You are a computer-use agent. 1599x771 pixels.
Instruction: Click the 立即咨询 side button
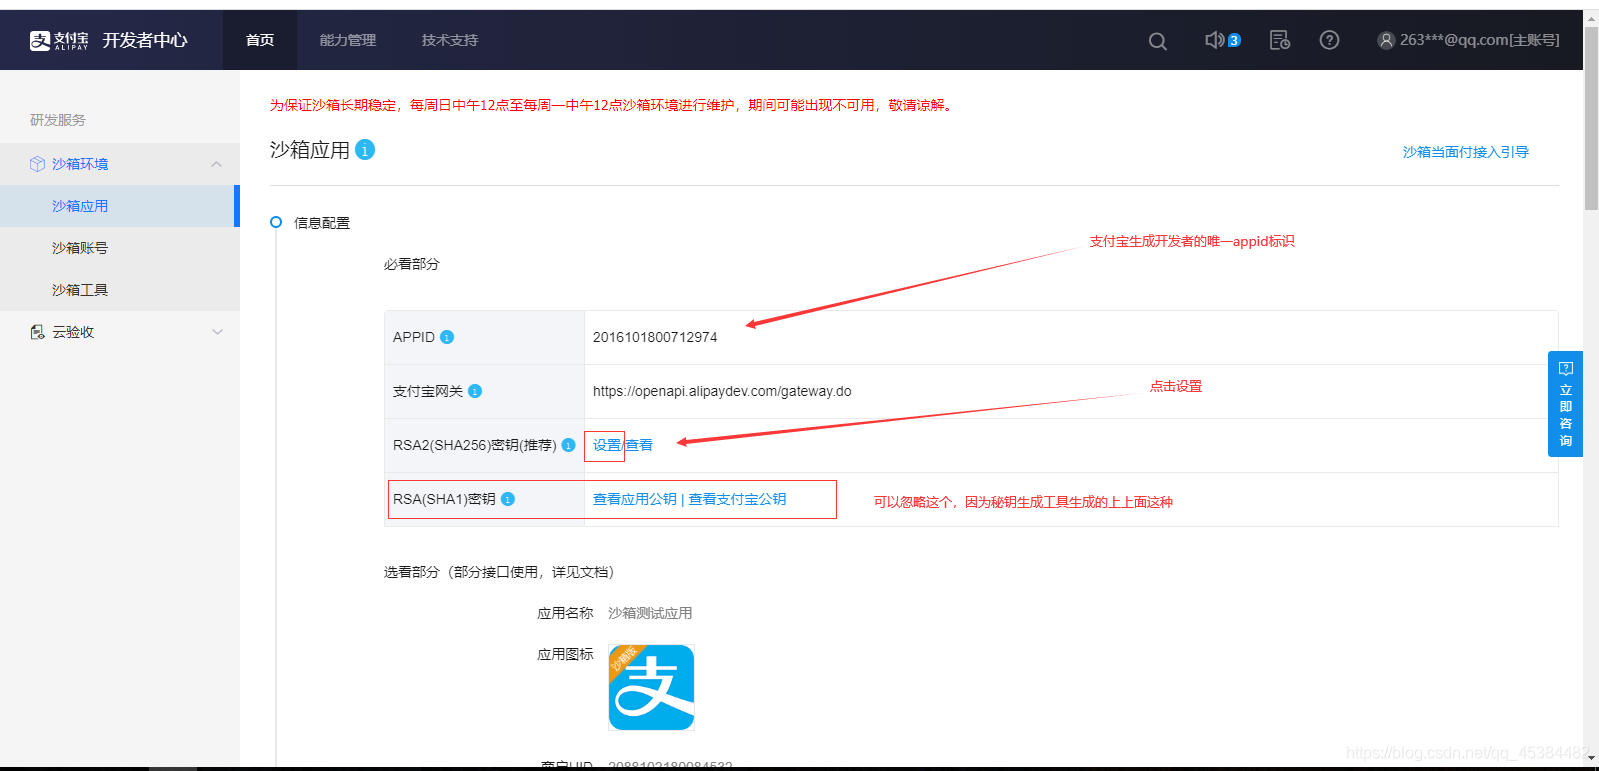coord(1565,404)
